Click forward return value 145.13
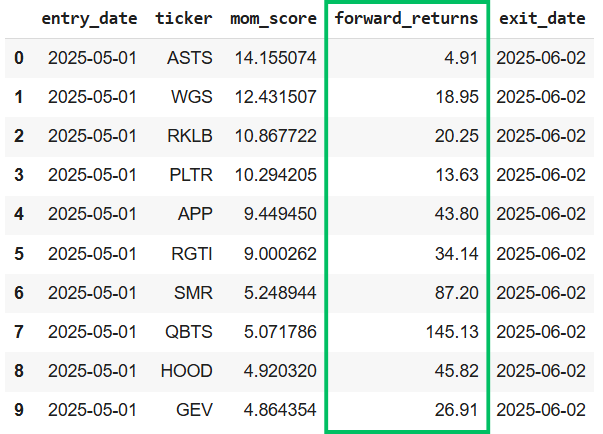 tap(452, 332)
